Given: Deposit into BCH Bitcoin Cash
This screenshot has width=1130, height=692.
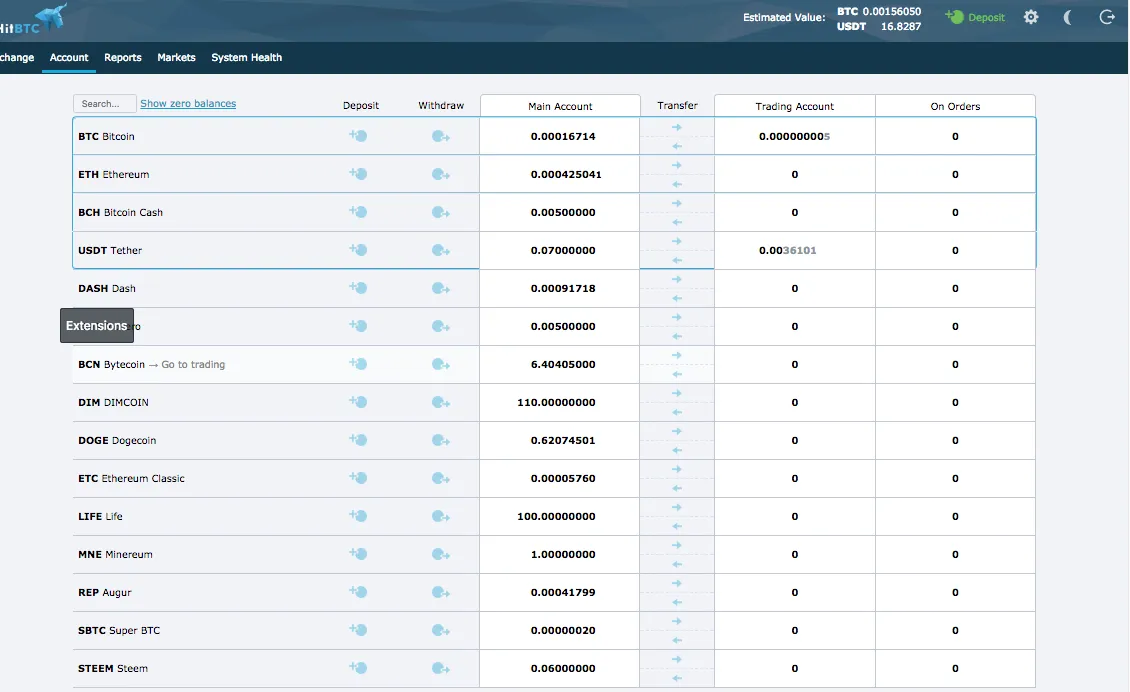Looking at the screenshot, I should tap(358, 212).
